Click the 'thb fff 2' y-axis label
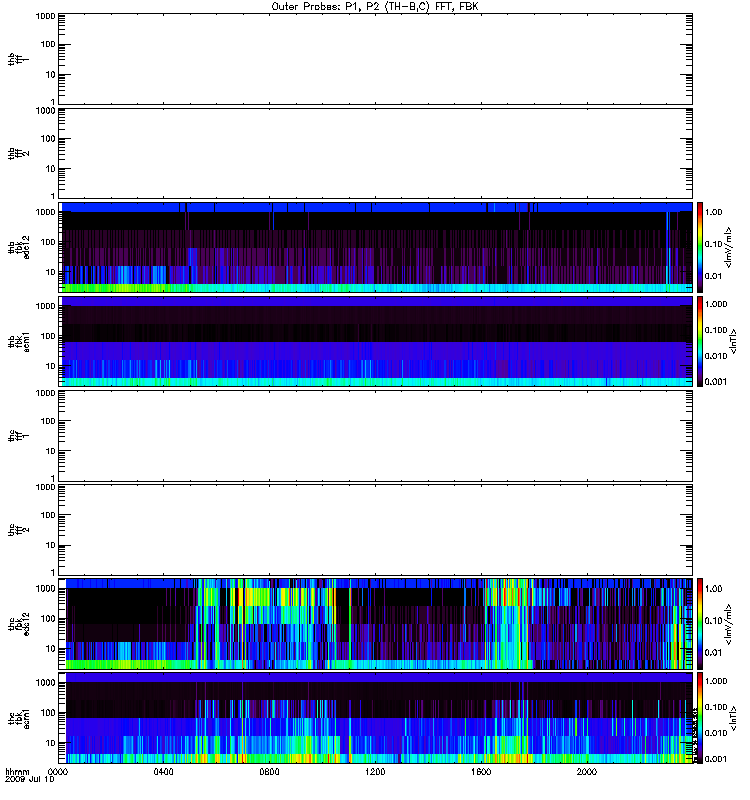The width and height of the screenshot is (750, 800). point(19,154)
